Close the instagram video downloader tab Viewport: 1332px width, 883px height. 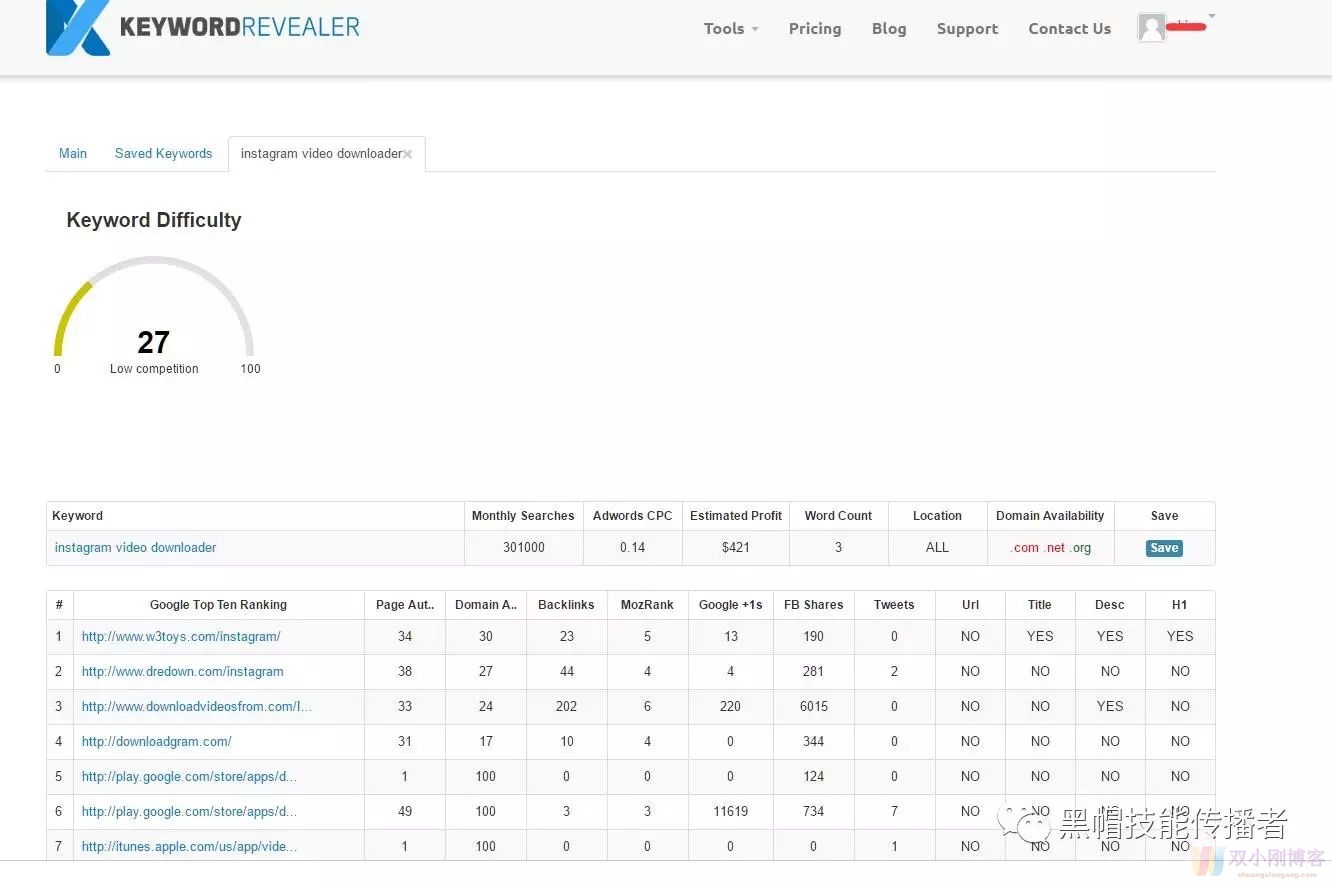pyautogui.click(x=408, y=154)
